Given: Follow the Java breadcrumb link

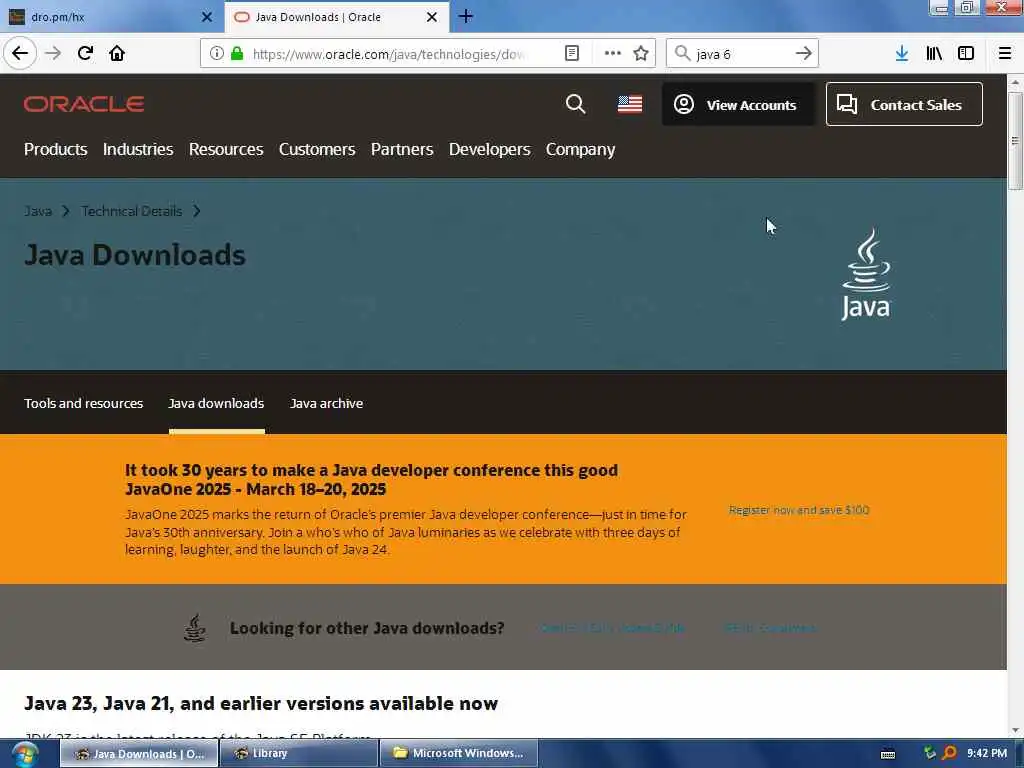Looking at the screenshot, I should point(38,211).
